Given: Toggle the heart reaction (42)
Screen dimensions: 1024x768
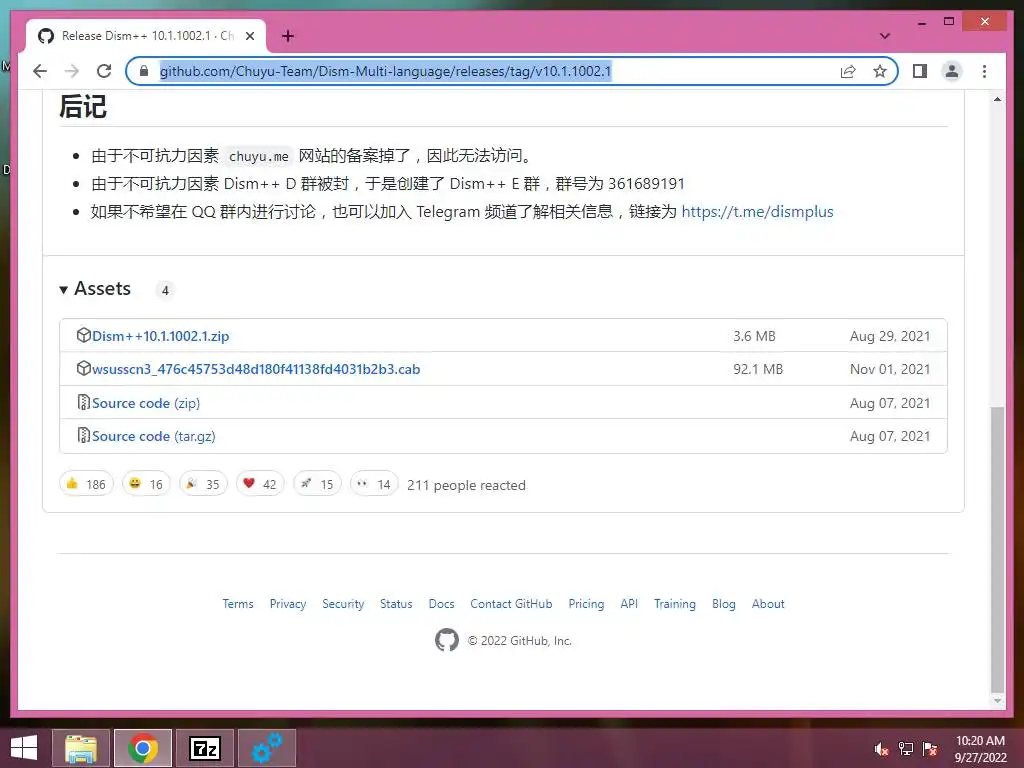Looking at the screenshot, I should coord(260,484).
